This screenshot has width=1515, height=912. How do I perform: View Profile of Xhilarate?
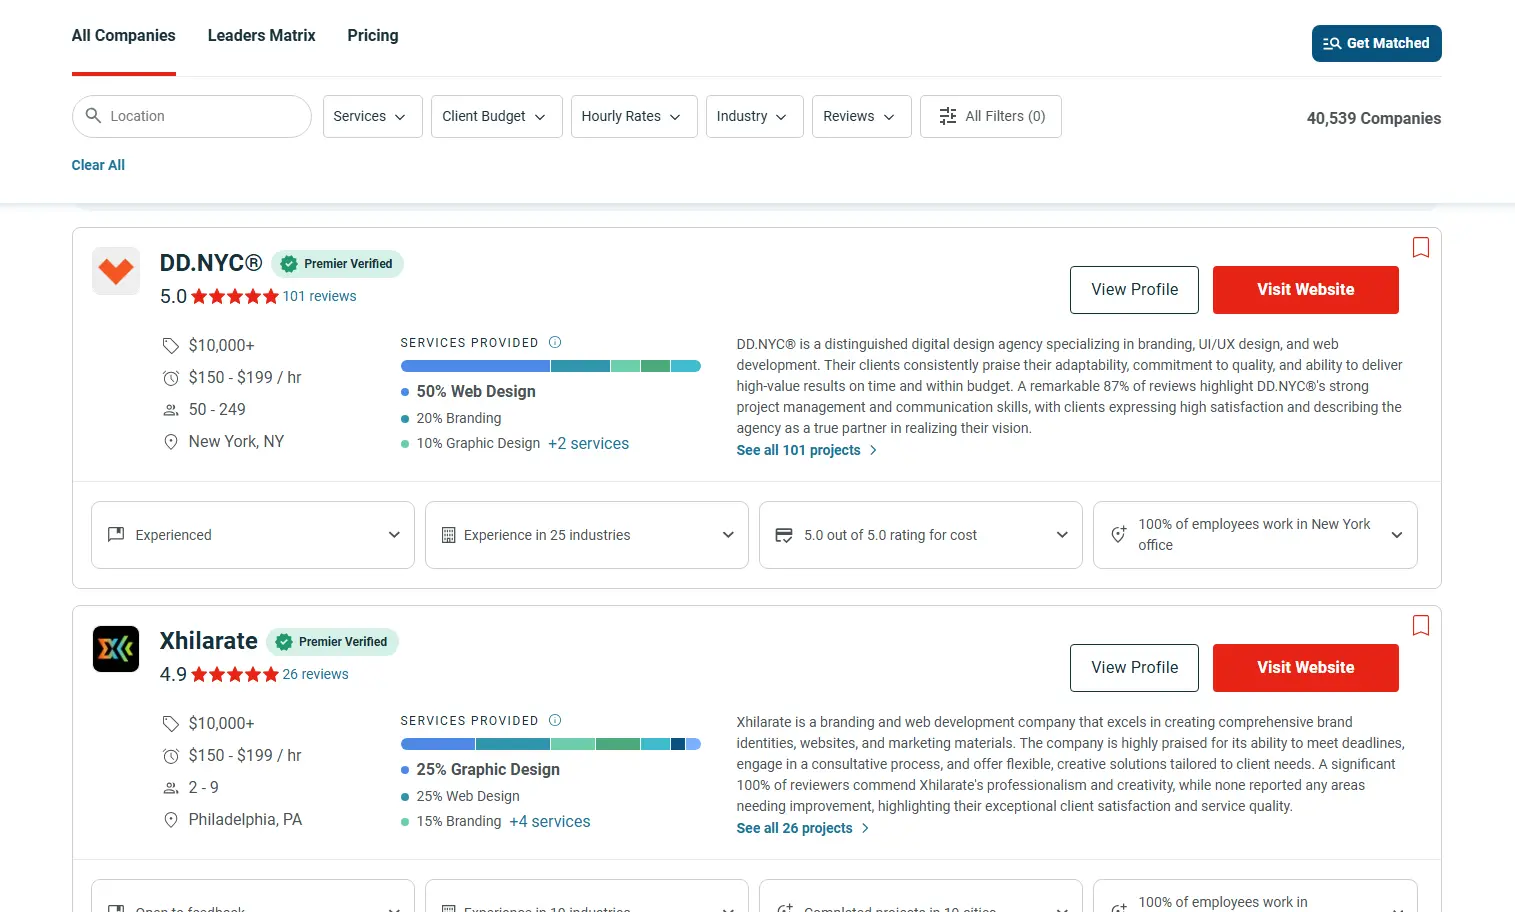click(x=1134, y=668)
